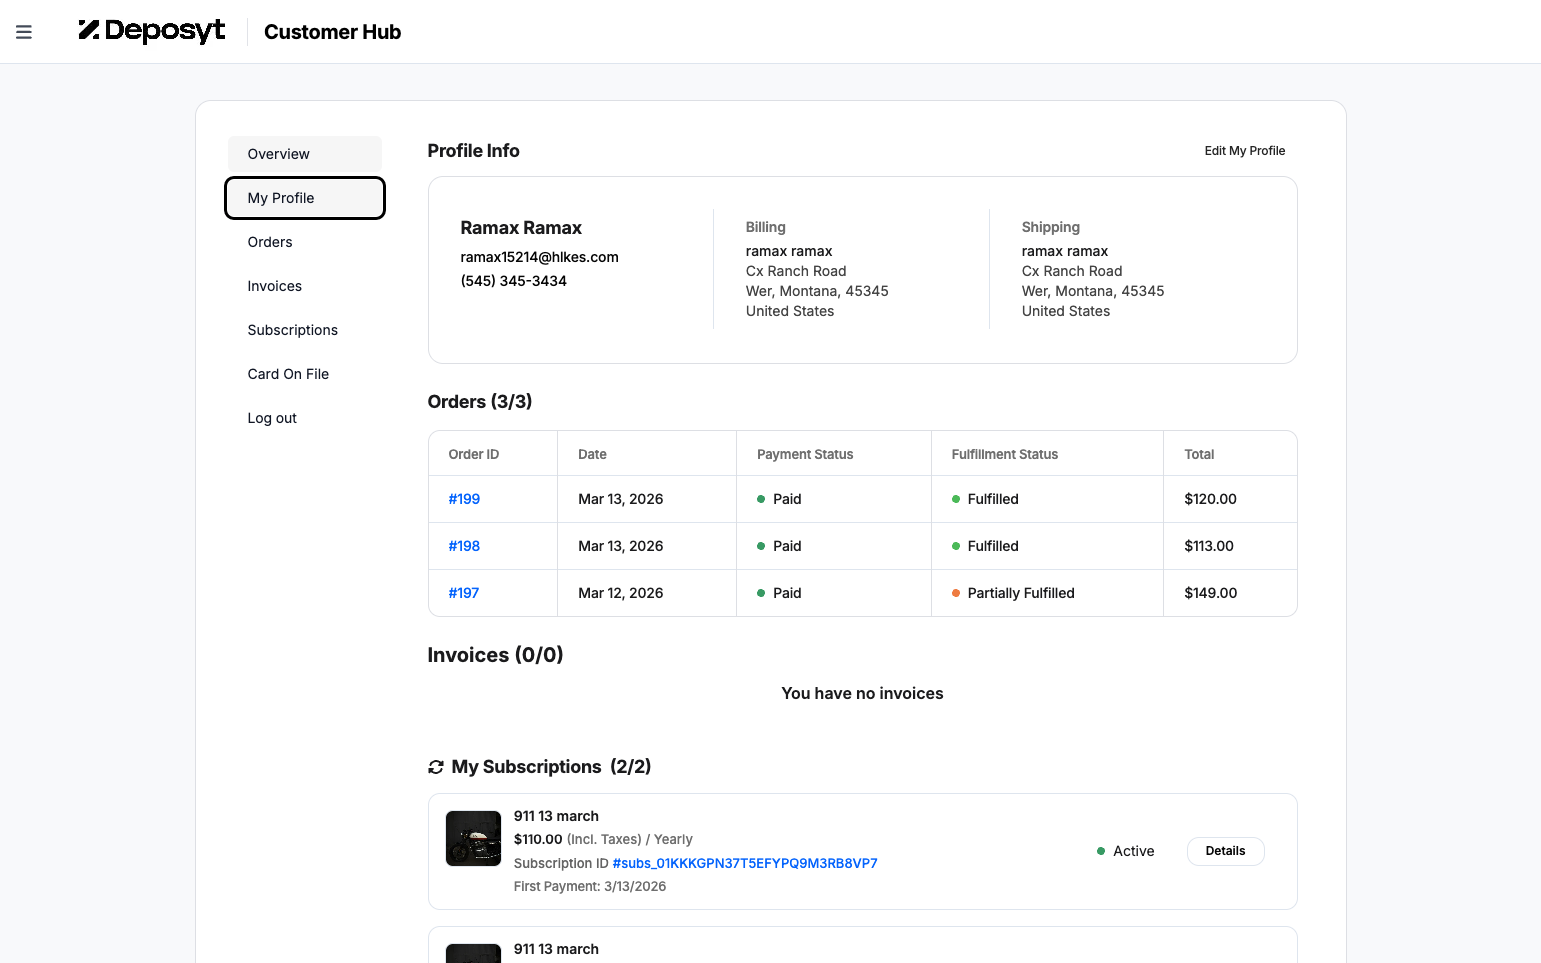Click the Customer Hub title

(332, 32)
